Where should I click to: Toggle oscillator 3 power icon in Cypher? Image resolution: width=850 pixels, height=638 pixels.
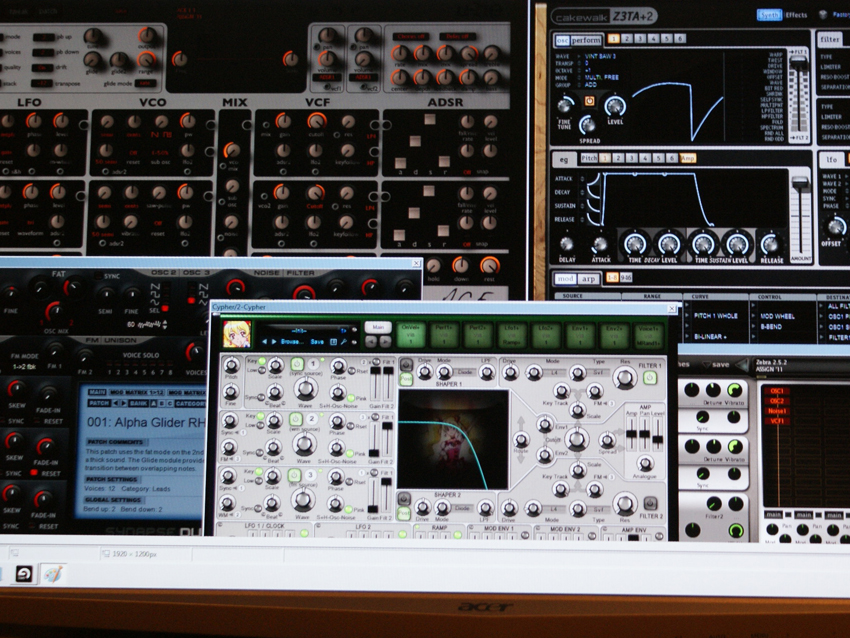point(294,475)
